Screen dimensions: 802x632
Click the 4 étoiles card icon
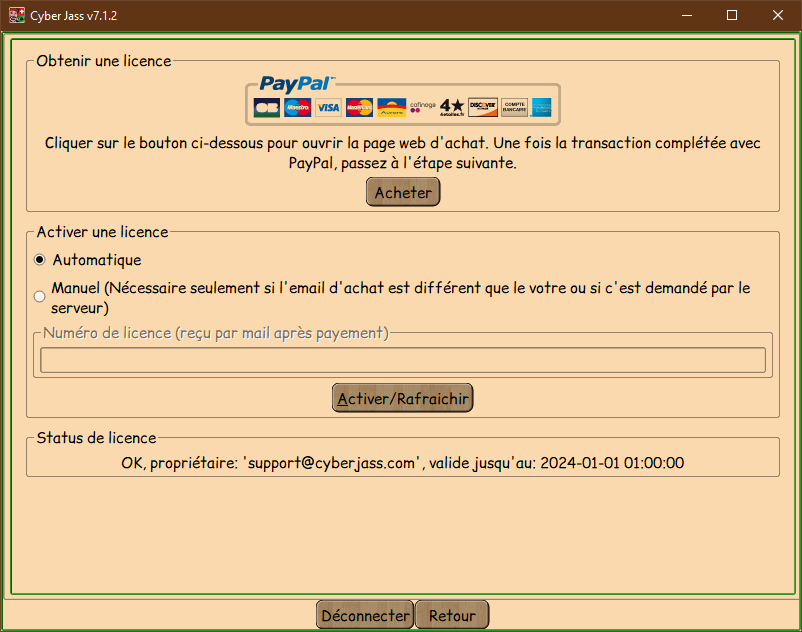pyautogui.click(x=452, y=107)
